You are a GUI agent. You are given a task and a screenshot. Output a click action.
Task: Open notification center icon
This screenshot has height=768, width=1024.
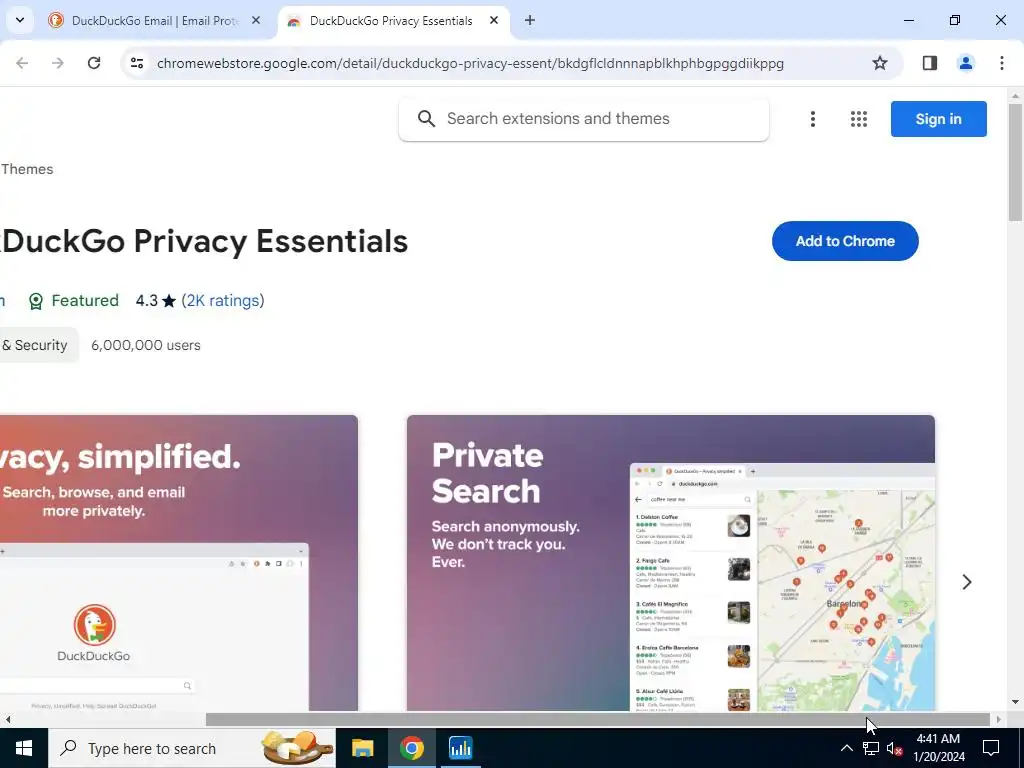(x=991, y=748)
